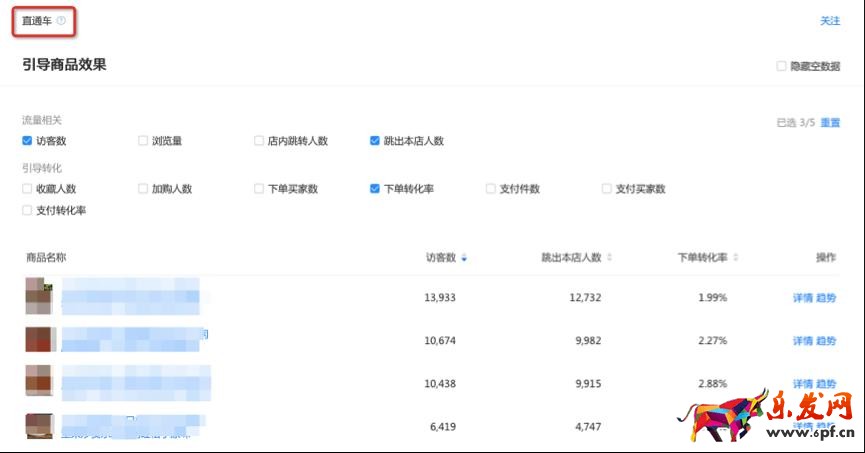Enable the 支付转化率 checkbox
Image resolution: width=865 pixels, height=453 pixels.
27,210
